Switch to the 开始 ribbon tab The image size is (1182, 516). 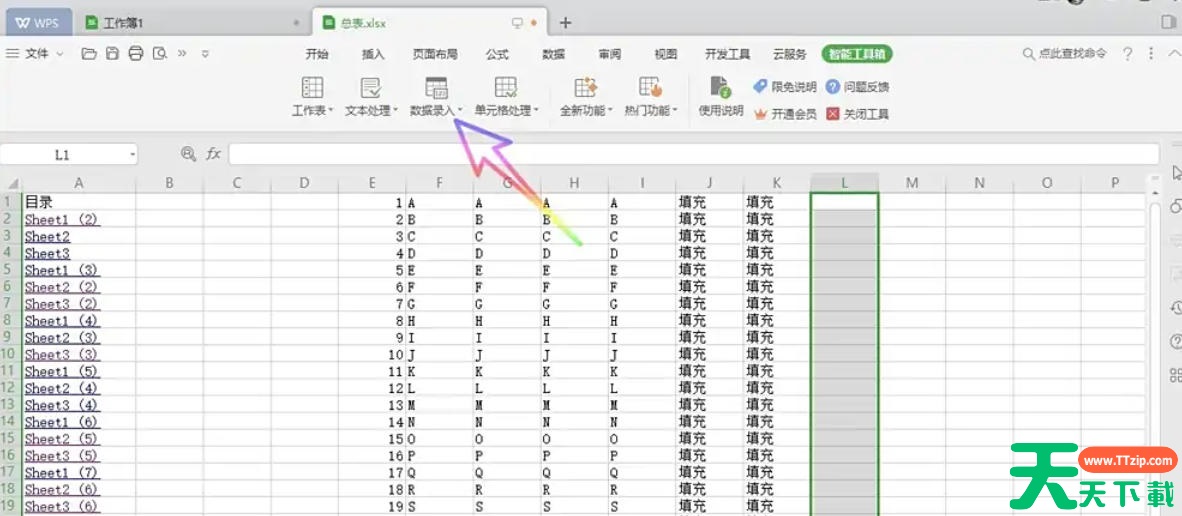(317, 54)
